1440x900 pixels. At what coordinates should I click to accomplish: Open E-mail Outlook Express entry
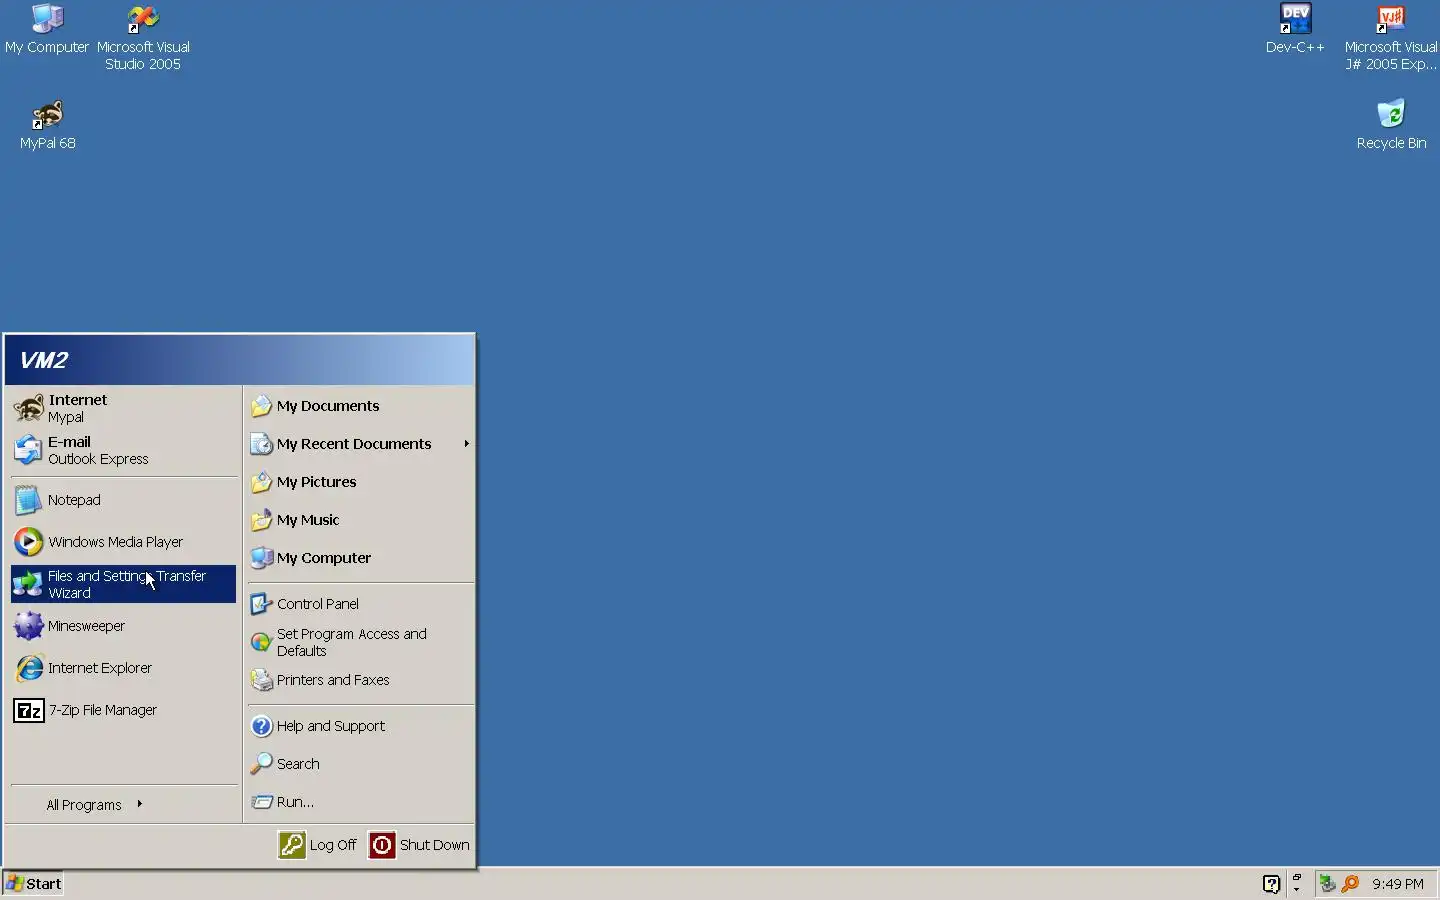124,450
